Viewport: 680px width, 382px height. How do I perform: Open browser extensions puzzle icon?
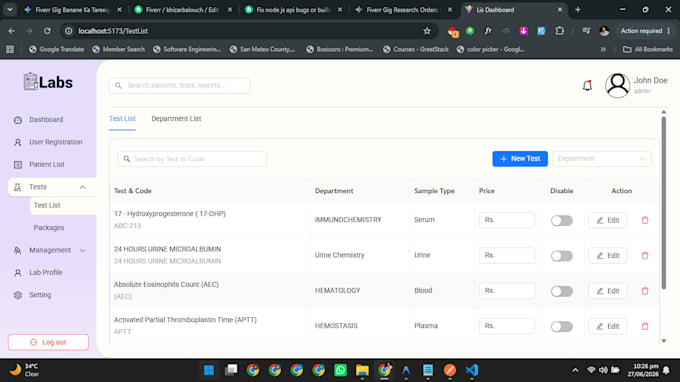click(x=559, y=31)
